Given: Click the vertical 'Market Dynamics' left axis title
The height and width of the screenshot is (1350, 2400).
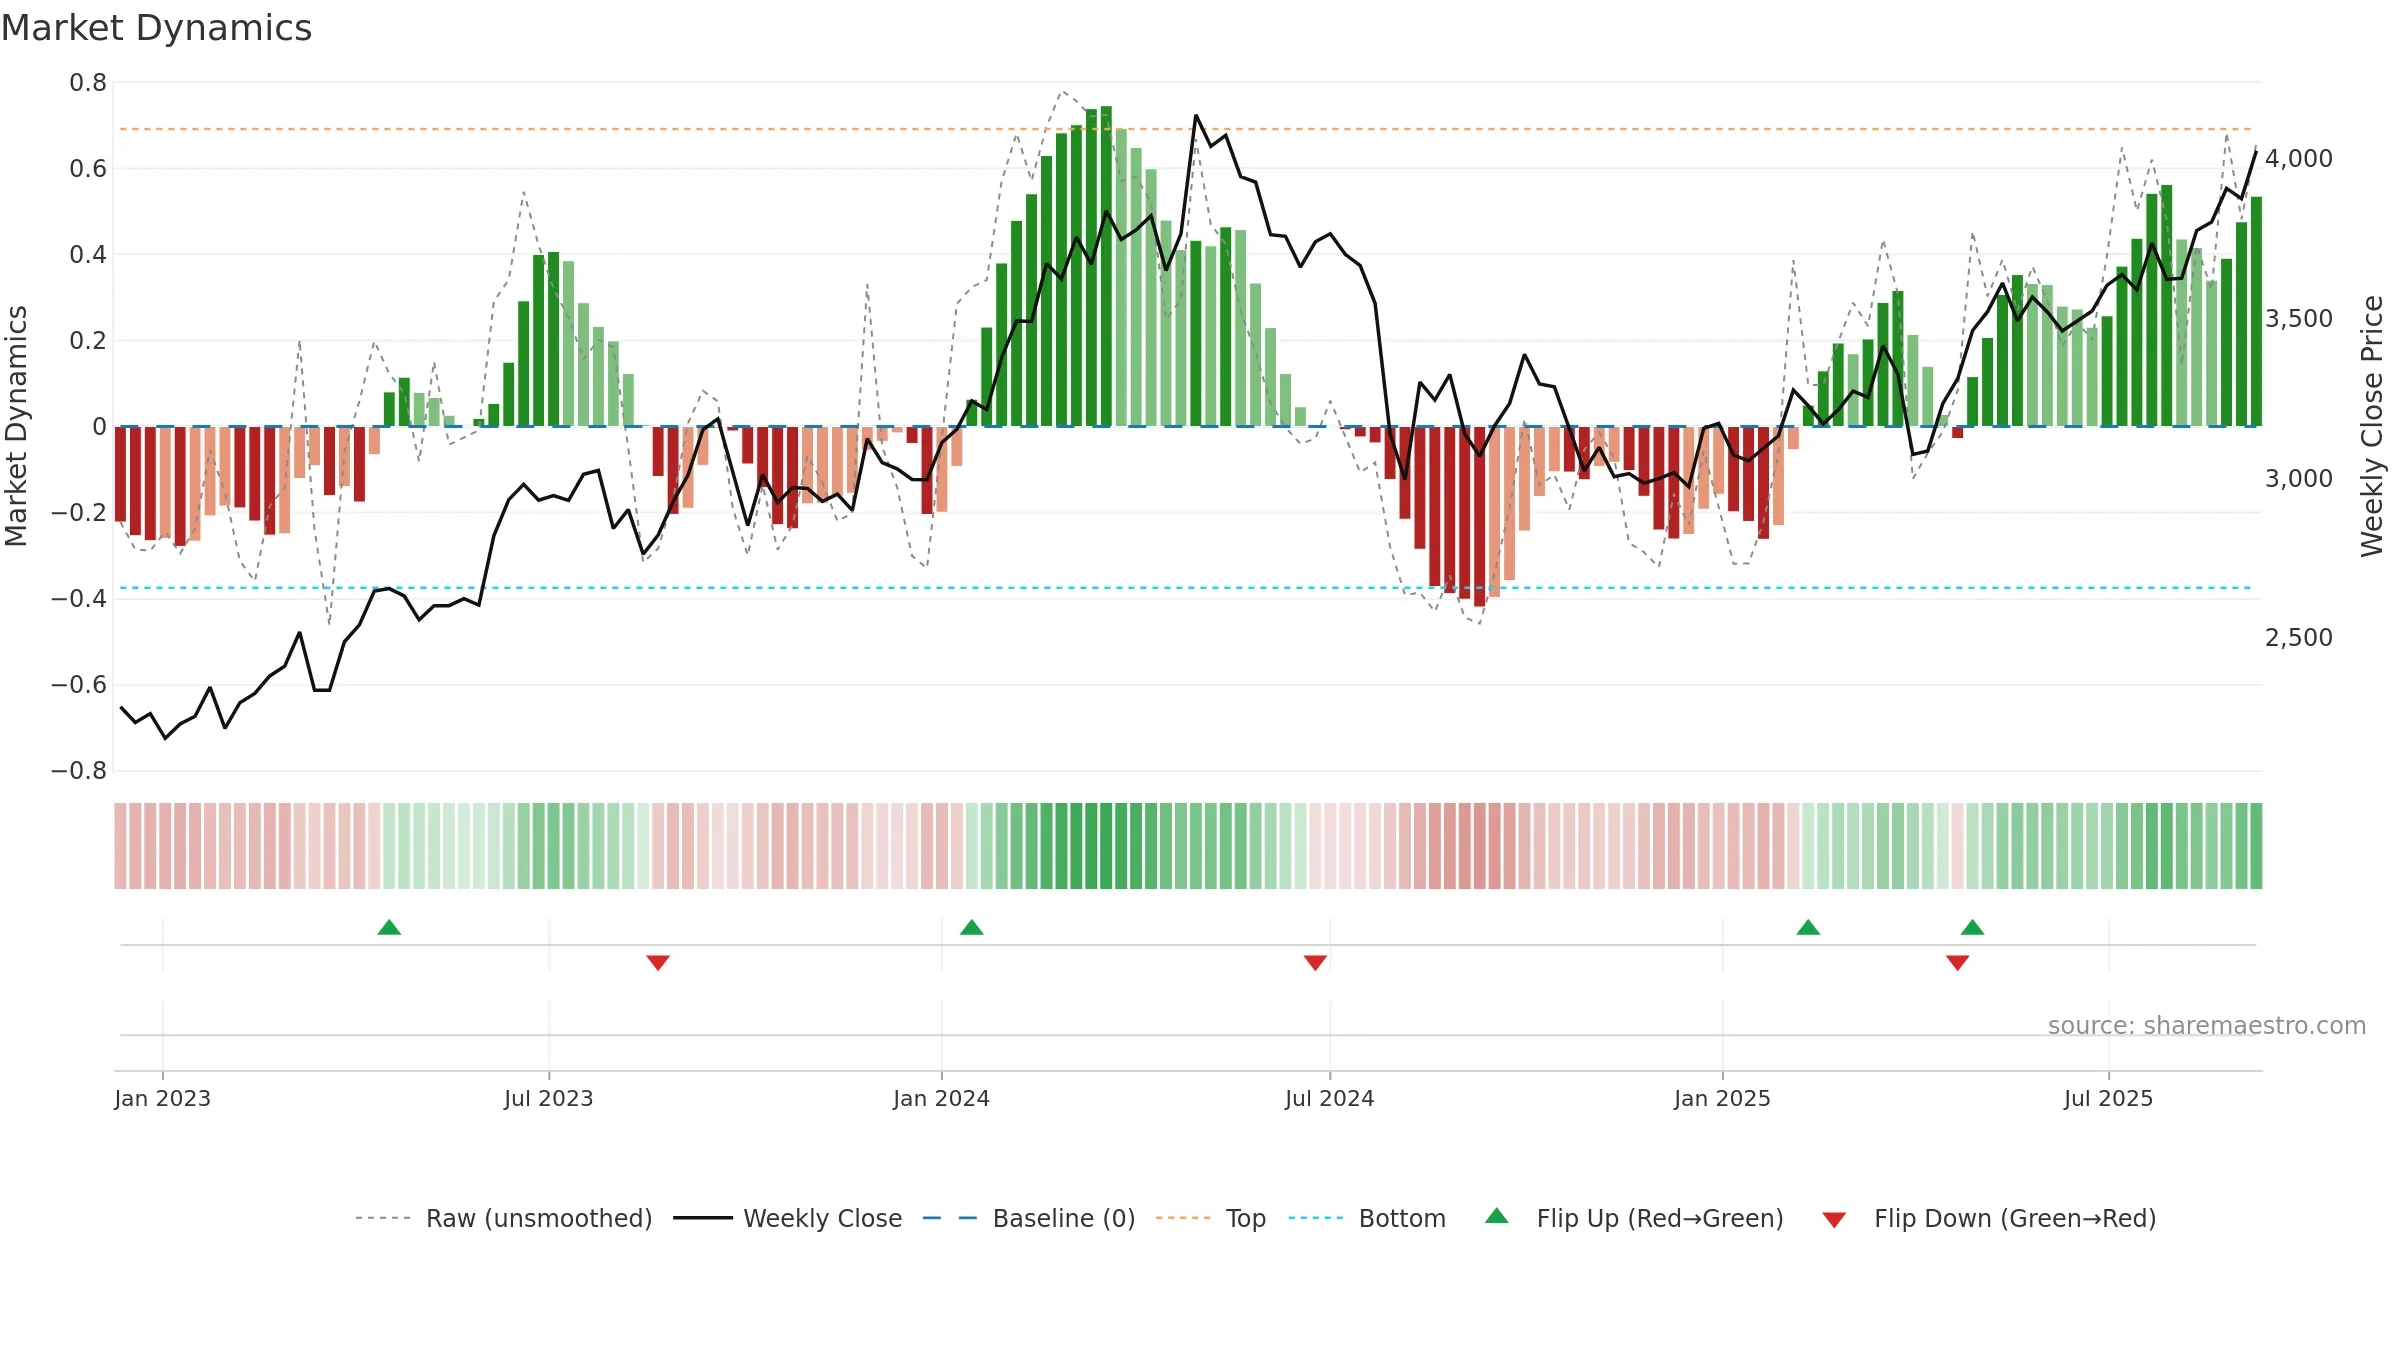Looking at the screenshot, I should click(16, 426).
